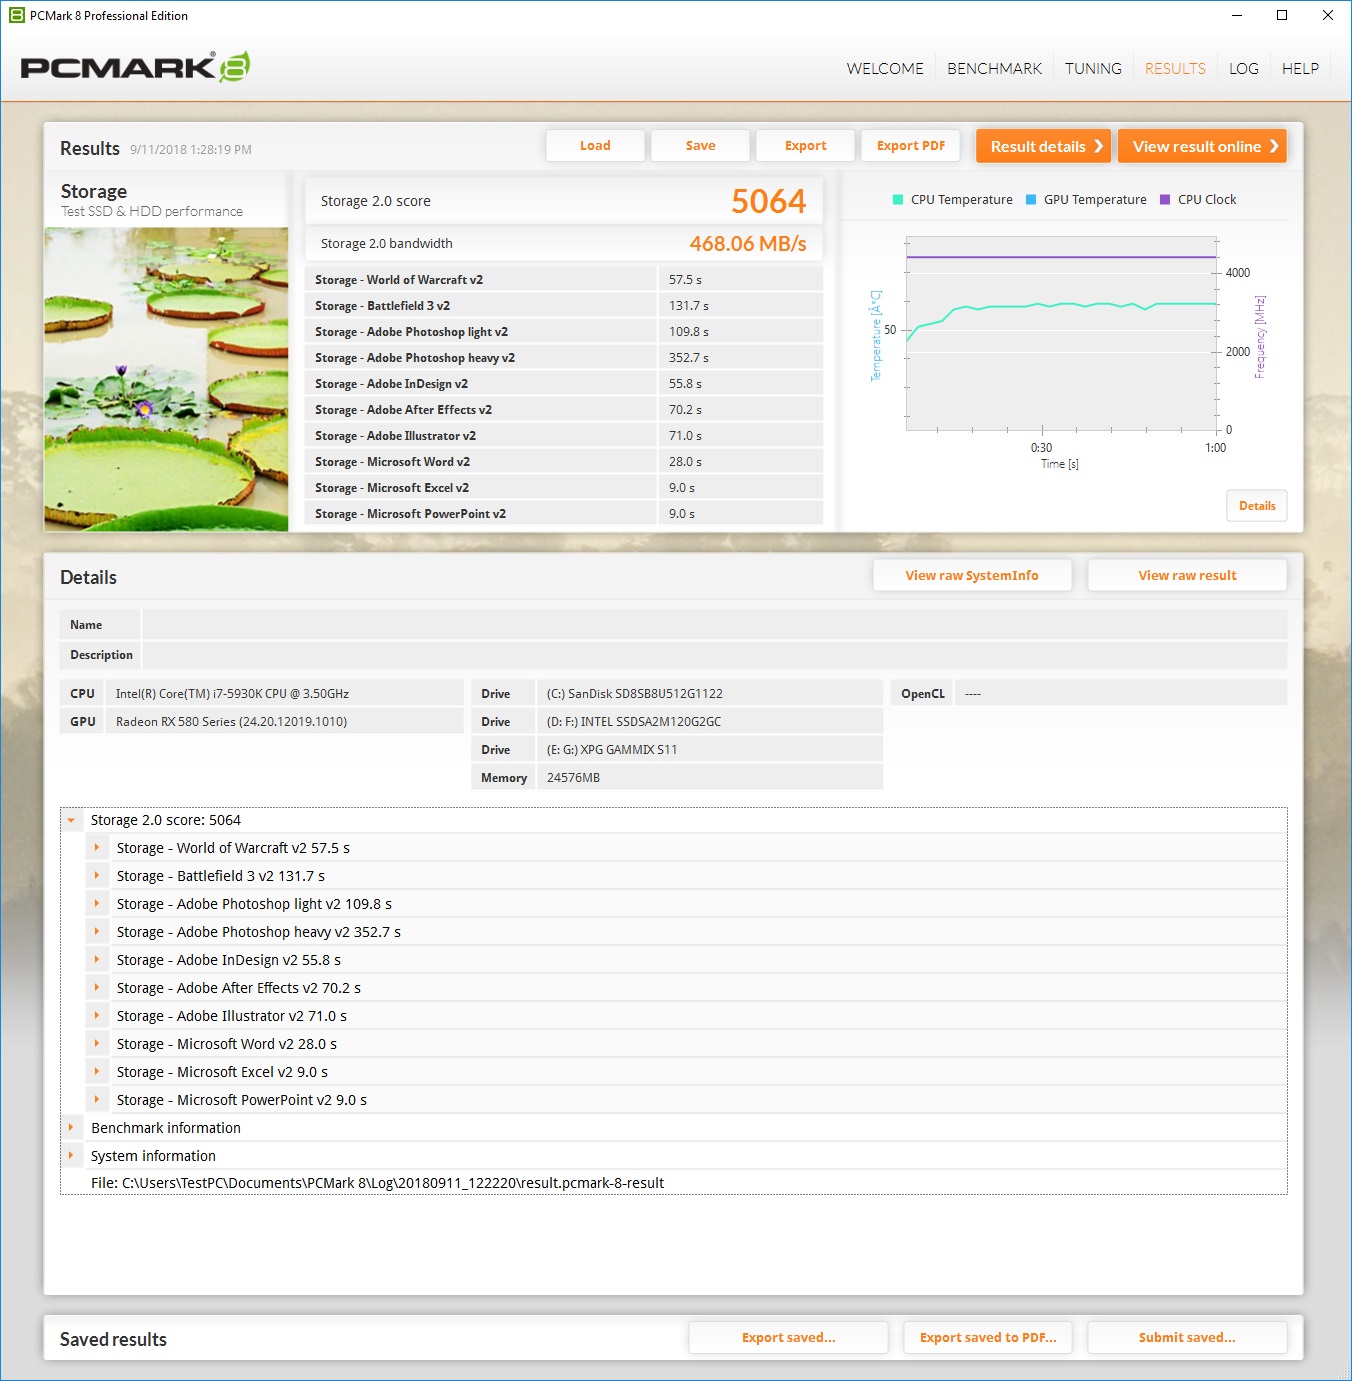Save the current result
The image size is (1352, 1381).
click(700, 146)
